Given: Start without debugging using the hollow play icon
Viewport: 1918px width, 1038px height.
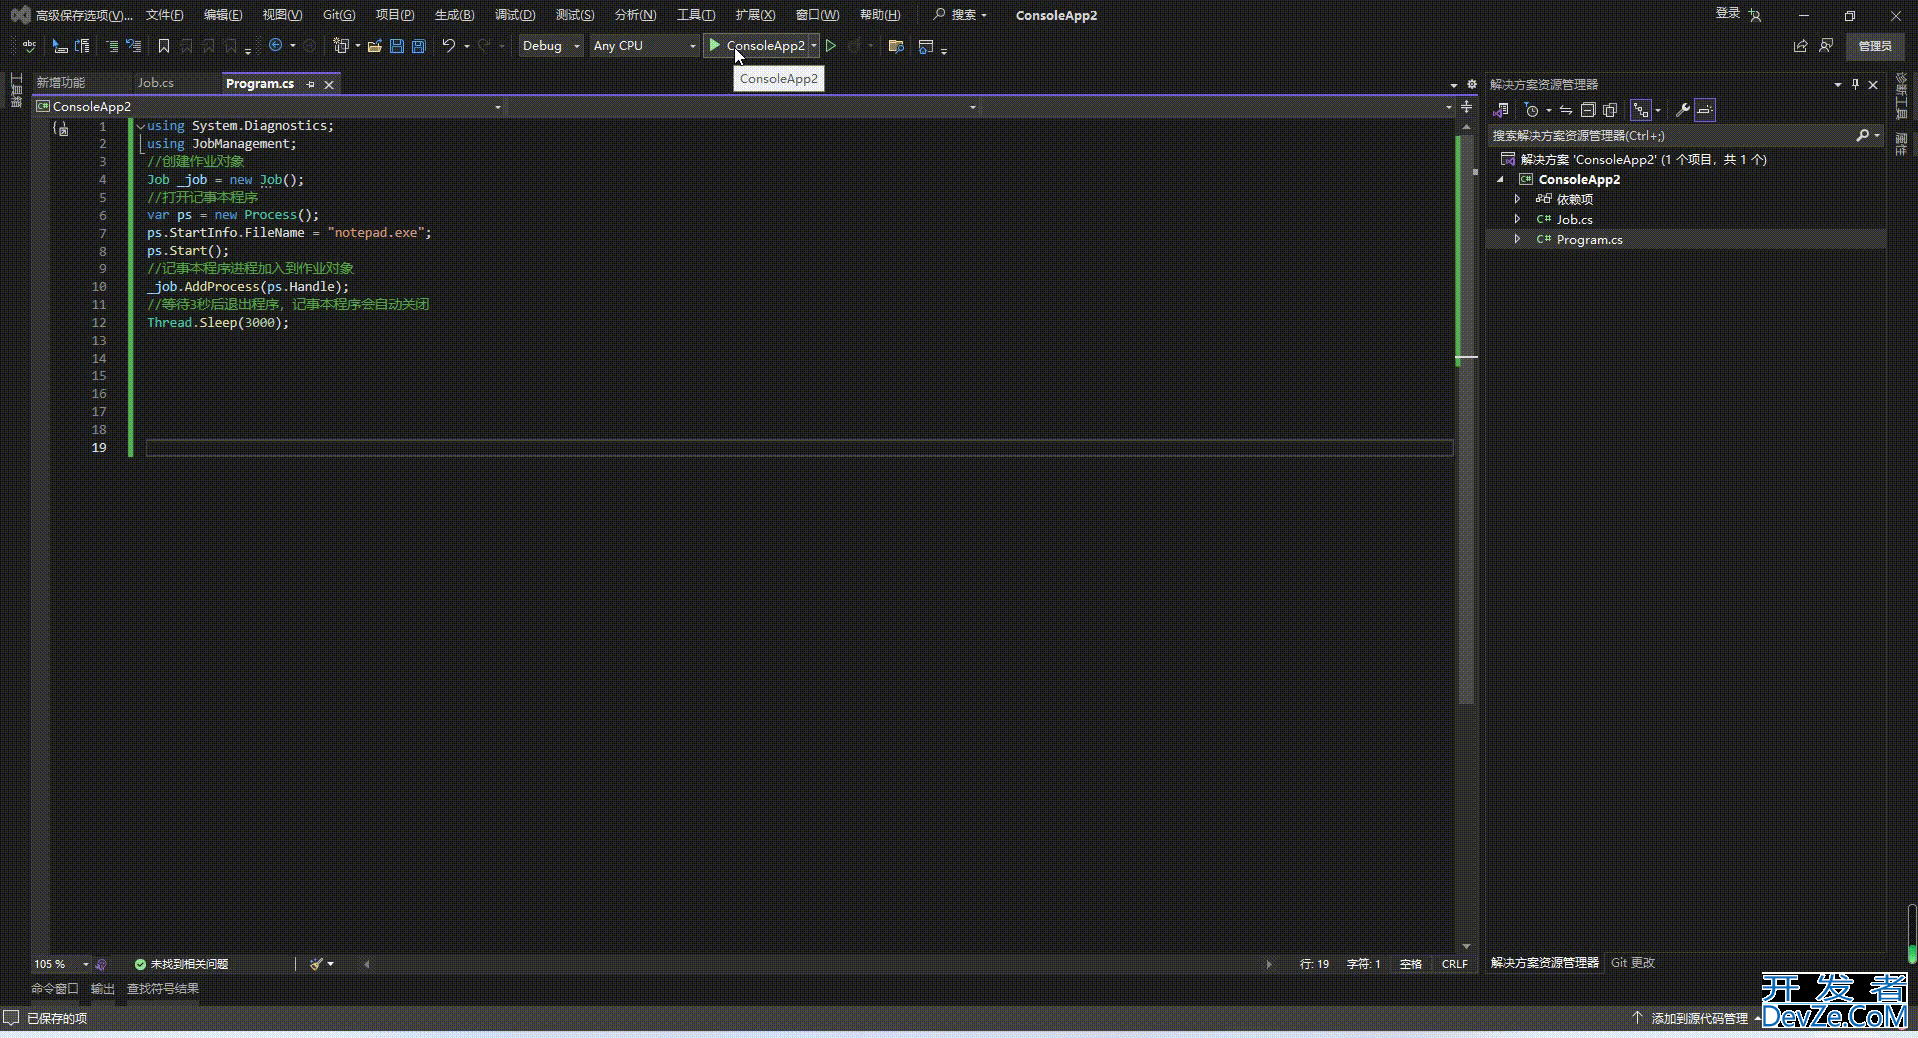Looking at the screenshot, I should [831, 45].
